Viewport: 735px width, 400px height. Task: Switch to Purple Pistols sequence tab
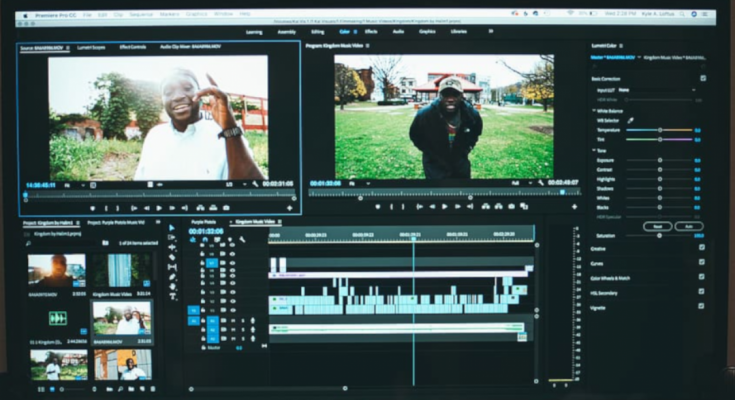(203, 222)
